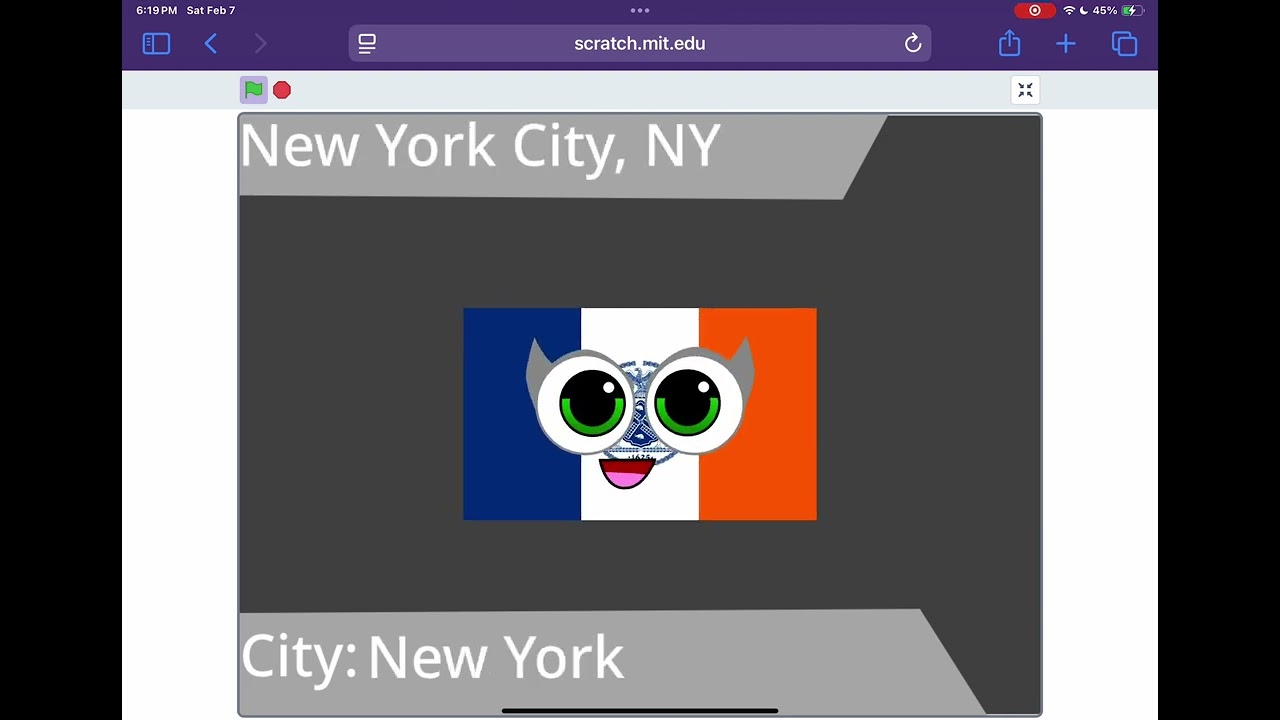Tap the 6:19 PM clock in status bar
This screenshot has width=1280, height=720.
coord(156,11)
